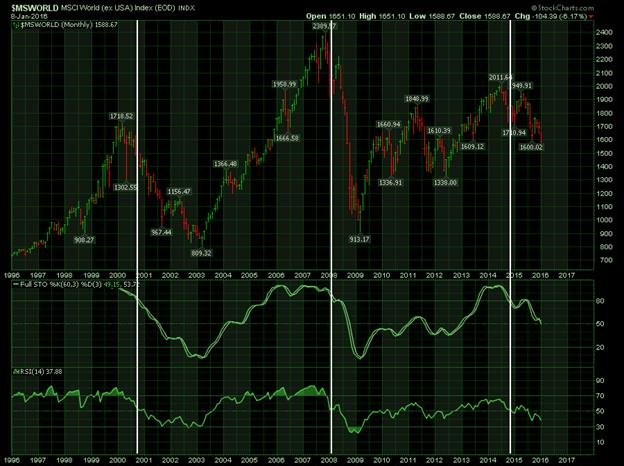Screen dimensions: 624x466
Task: Click the white vertical line near 2015
Action: pyautogui.click(x=510, y=237)
